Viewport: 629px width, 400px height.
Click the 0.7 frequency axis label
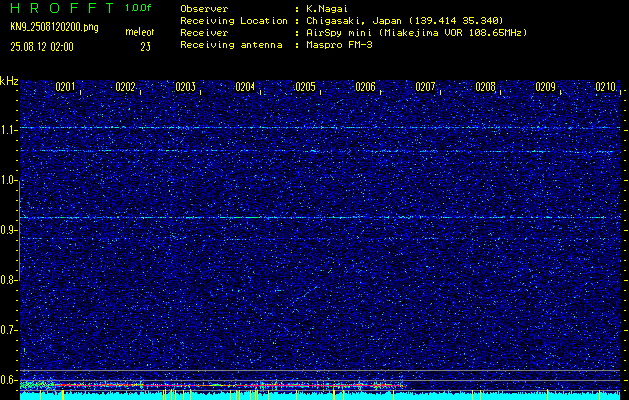8,330
